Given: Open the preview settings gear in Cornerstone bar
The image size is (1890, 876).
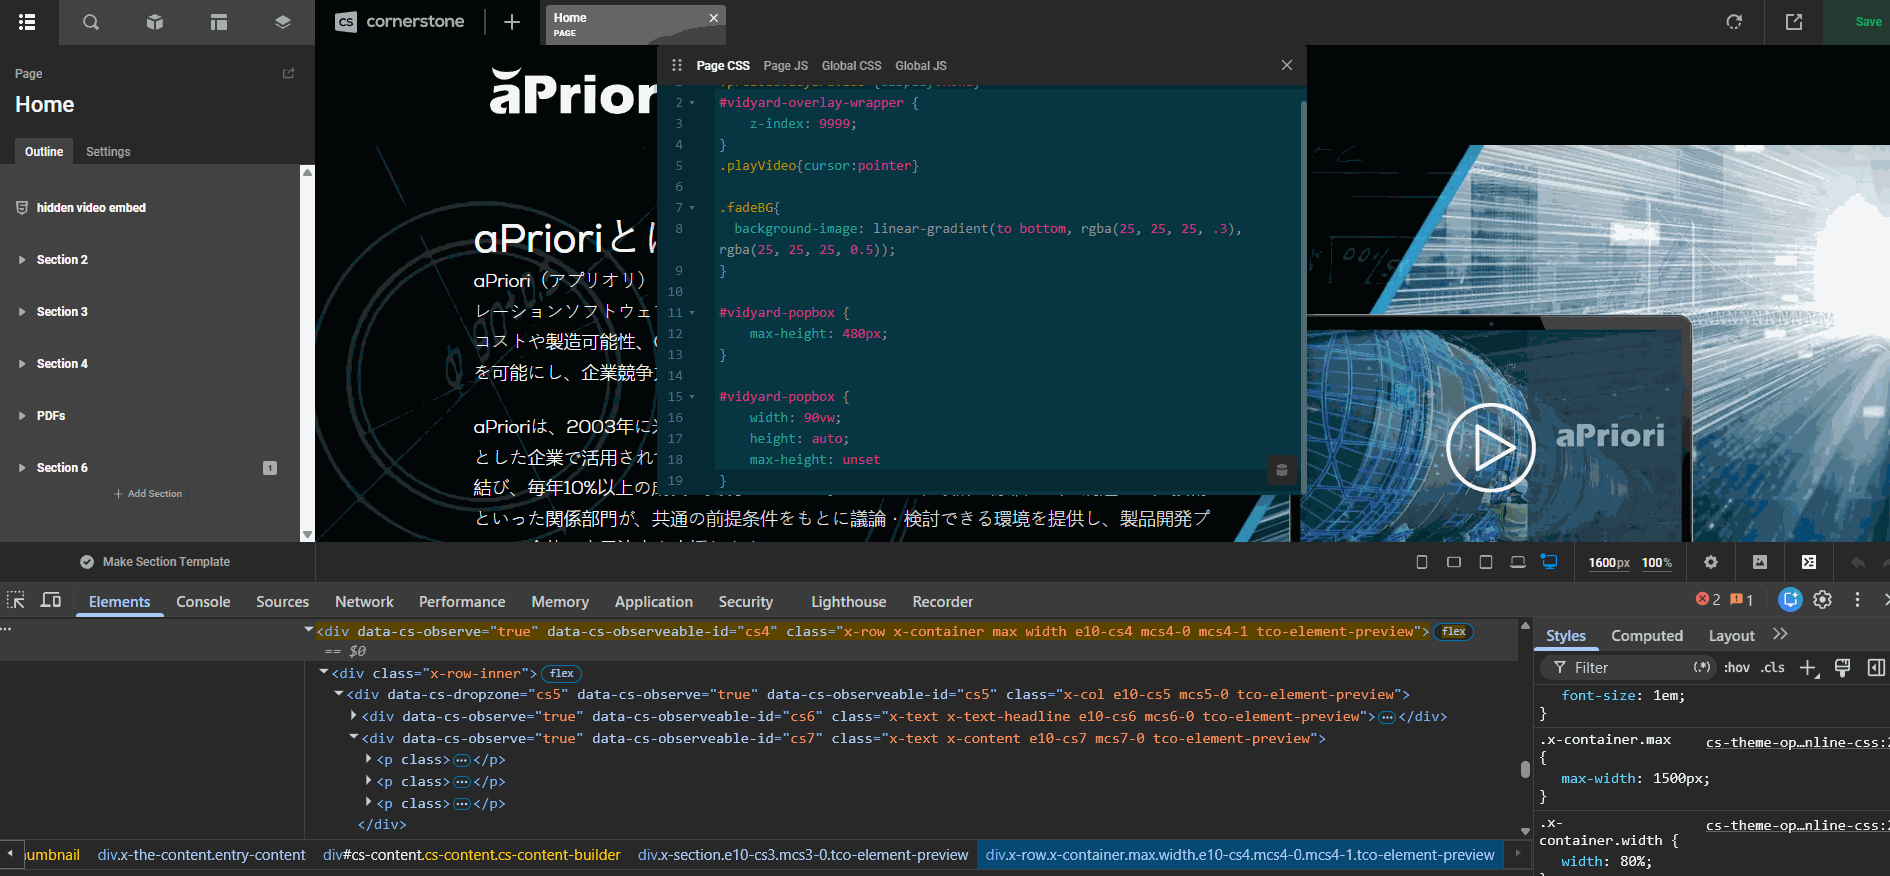Looking at the screenshot, I should (x=1711, y=562).
